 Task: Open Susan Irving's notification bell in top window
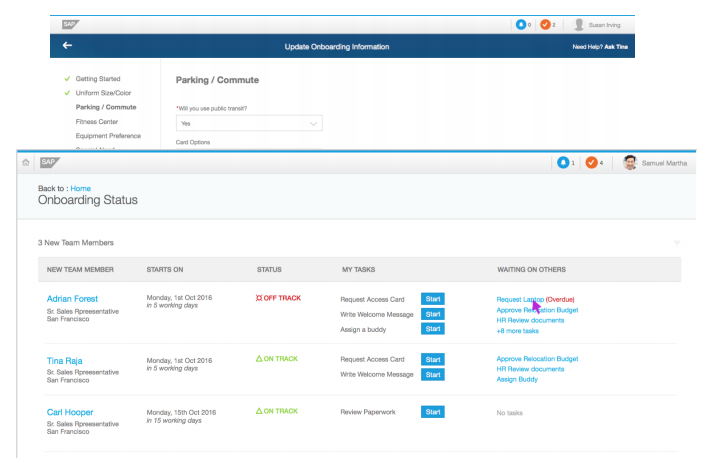[x=521, y=24]
